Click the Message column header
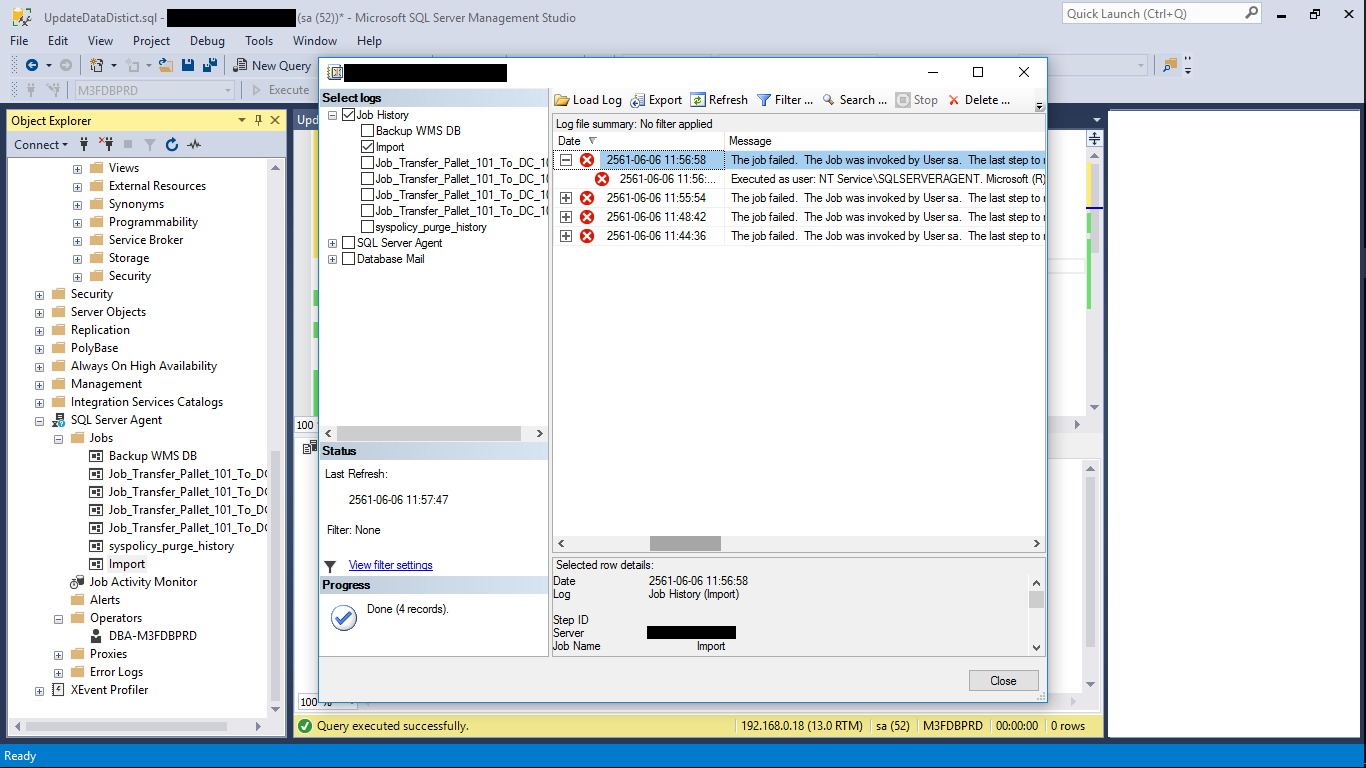The image size is (1366, 768). click(885, 141)
